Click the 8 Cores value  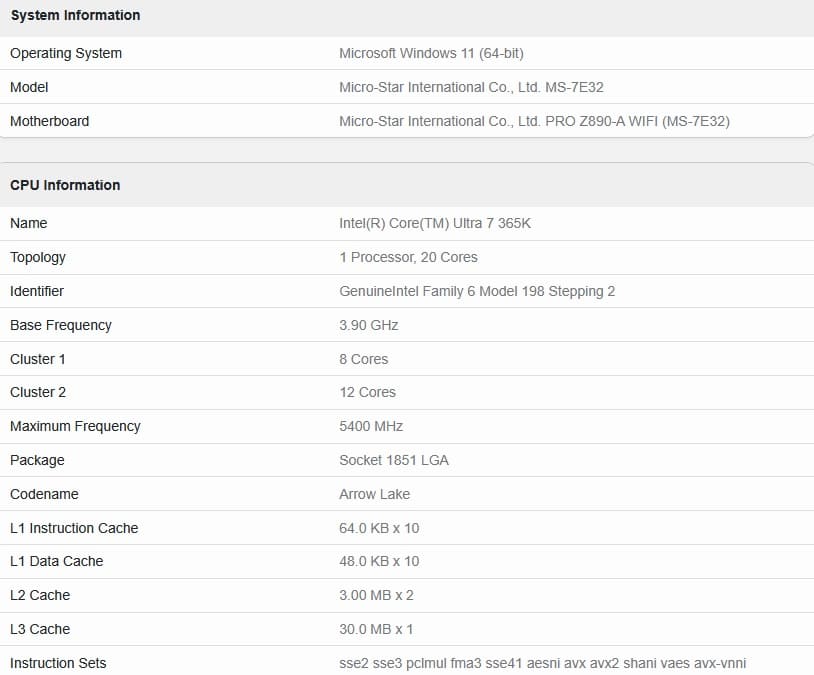[363, 359]
